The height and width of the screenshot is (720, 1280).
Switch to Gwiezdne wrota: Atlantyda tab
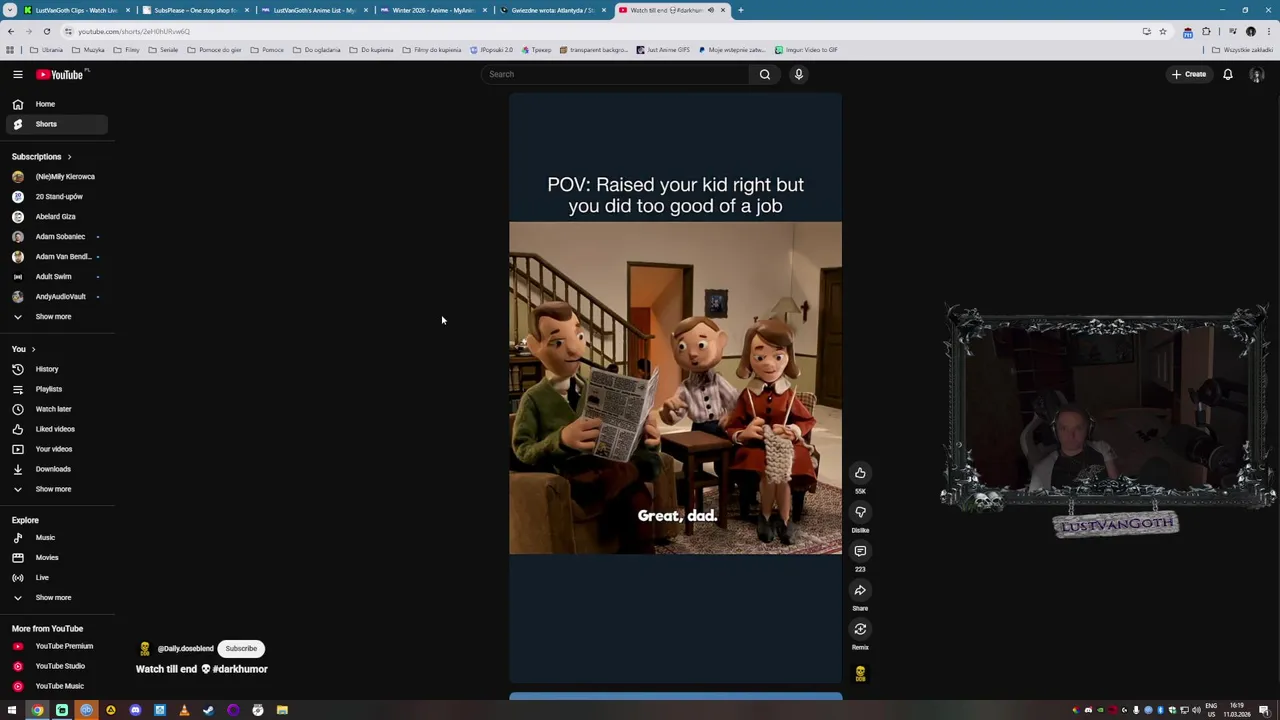[x=552, y=10]
